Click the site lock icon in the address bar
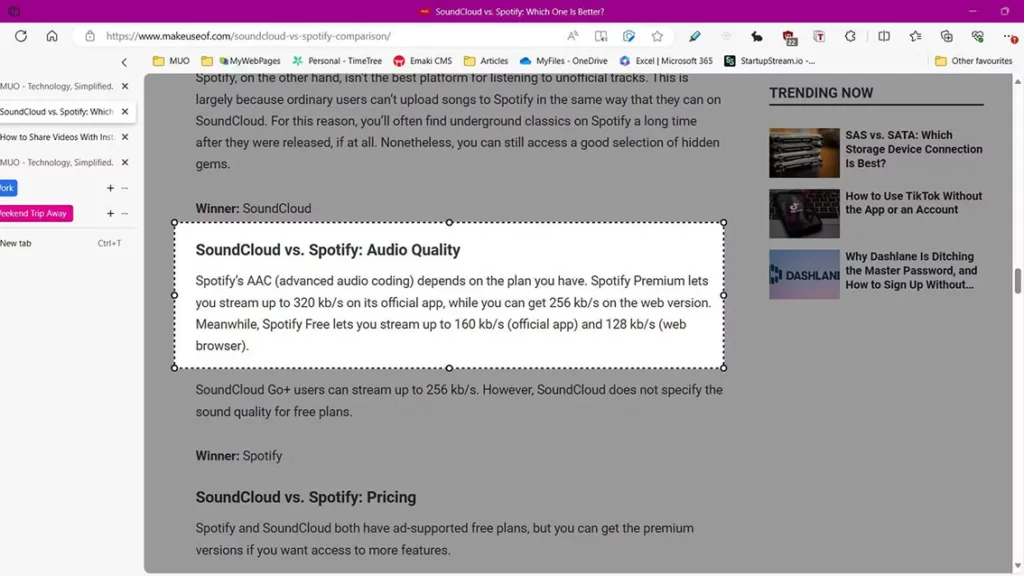This screenshot has height=576, width=1024. tap(90, 36)
